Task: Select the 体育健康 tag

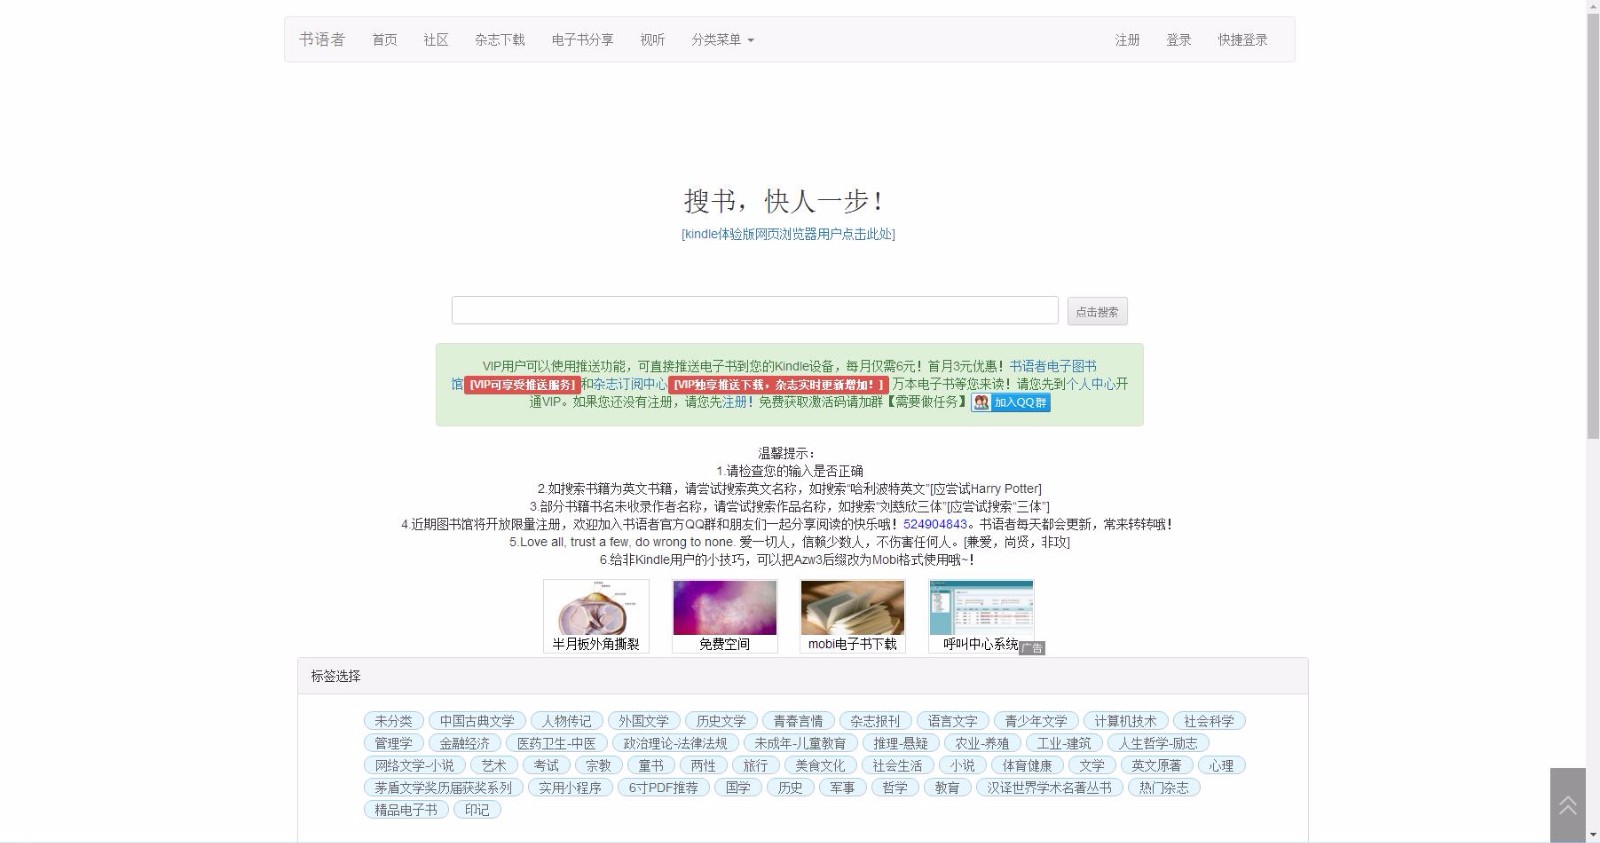Action: coord(1027,765)
